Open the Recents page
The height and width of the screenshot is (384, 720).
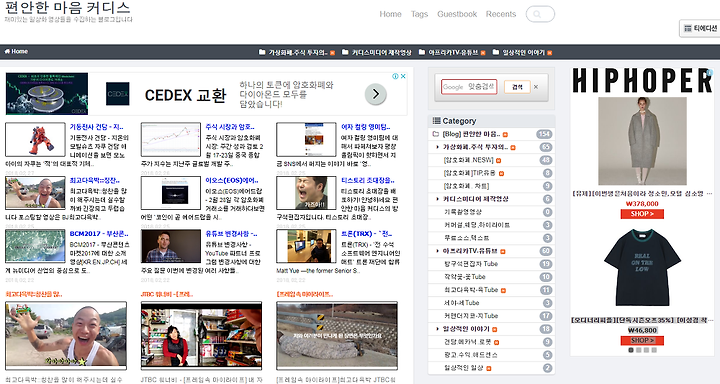[501, 14]
